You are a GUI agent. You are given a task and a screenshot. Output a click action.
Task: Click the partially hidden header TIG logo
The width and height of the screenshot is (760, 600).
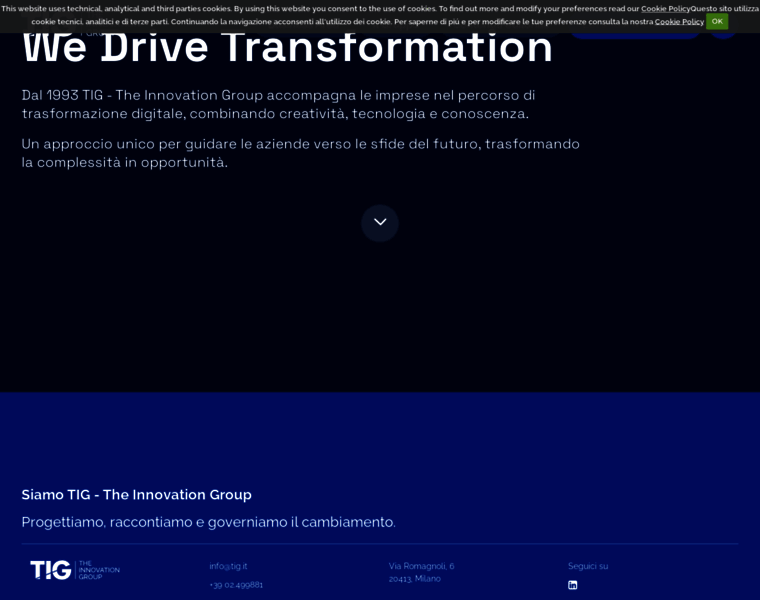tap(60, 34)
